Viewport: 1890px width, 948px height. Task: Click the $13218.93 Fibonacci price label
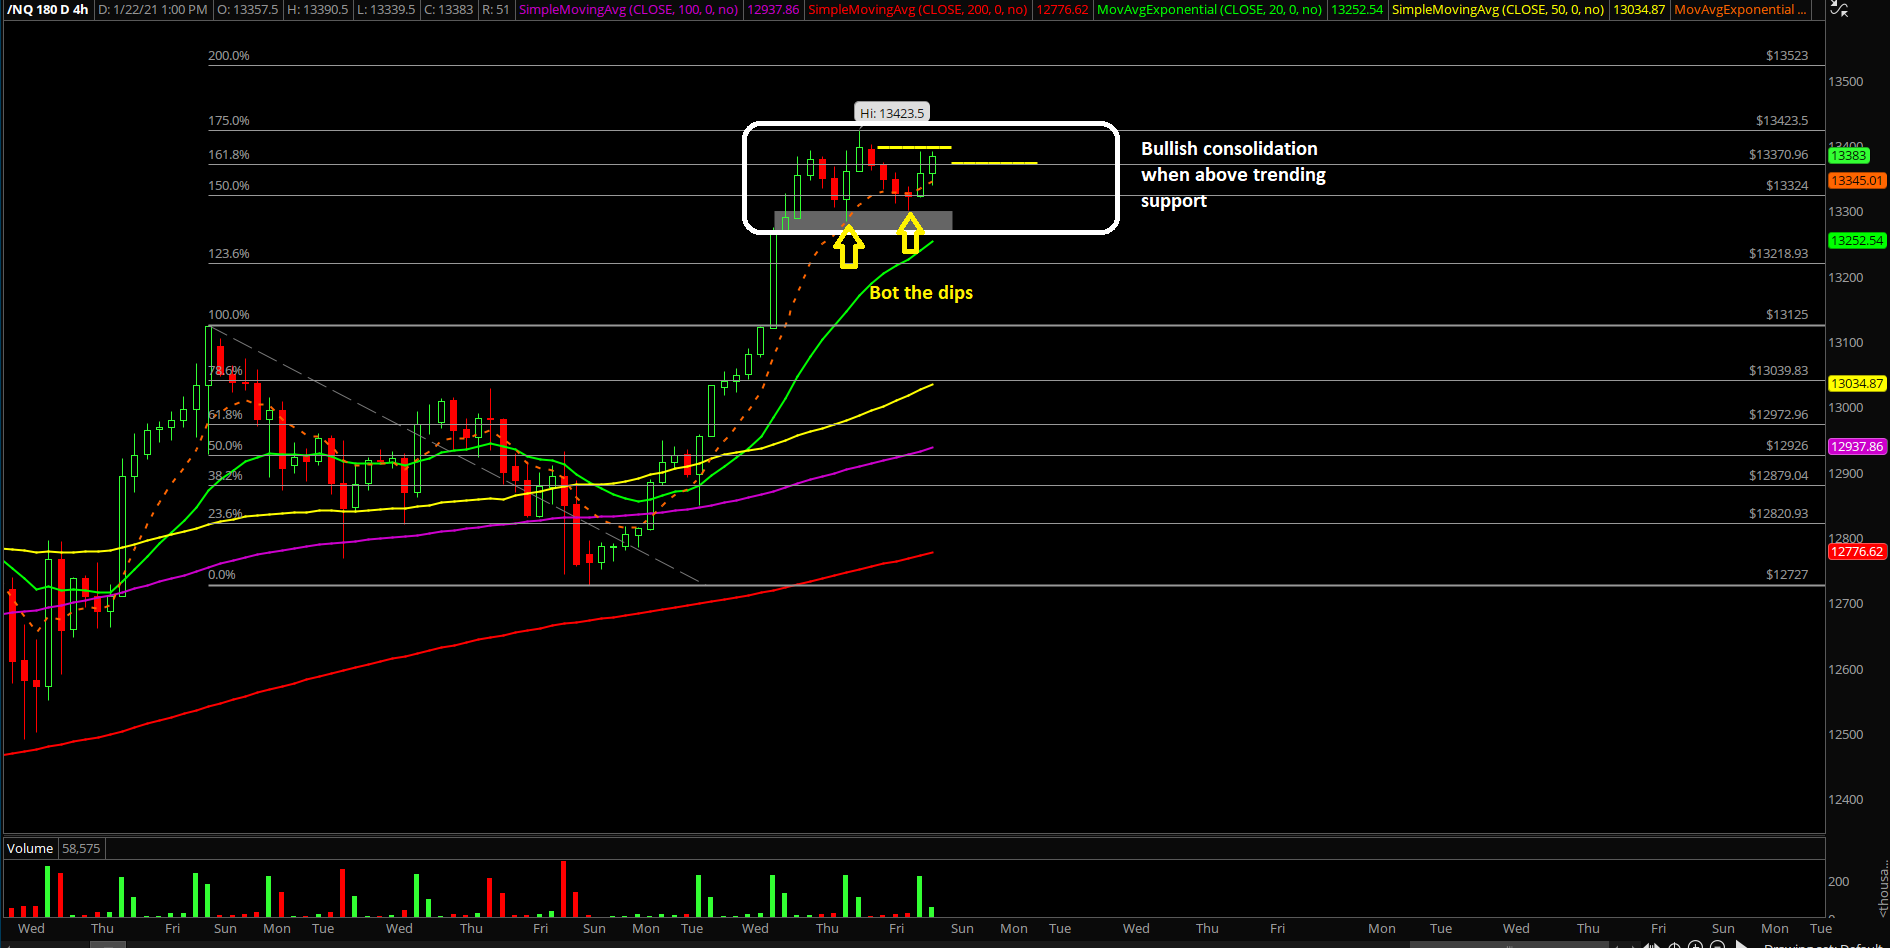click(x=1779, y=254)
